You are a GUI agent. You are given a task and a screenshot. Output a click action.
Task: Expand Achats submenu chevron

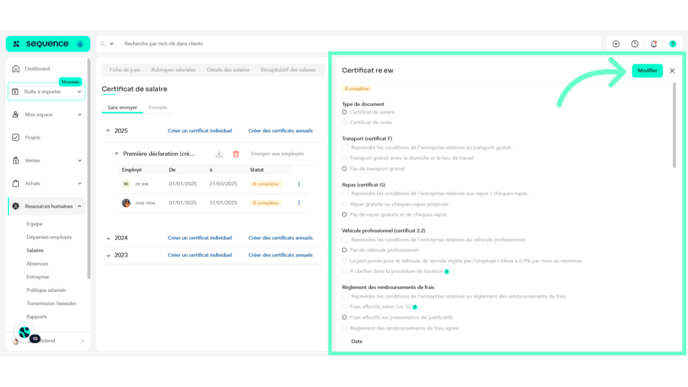[x=79, y=183]
